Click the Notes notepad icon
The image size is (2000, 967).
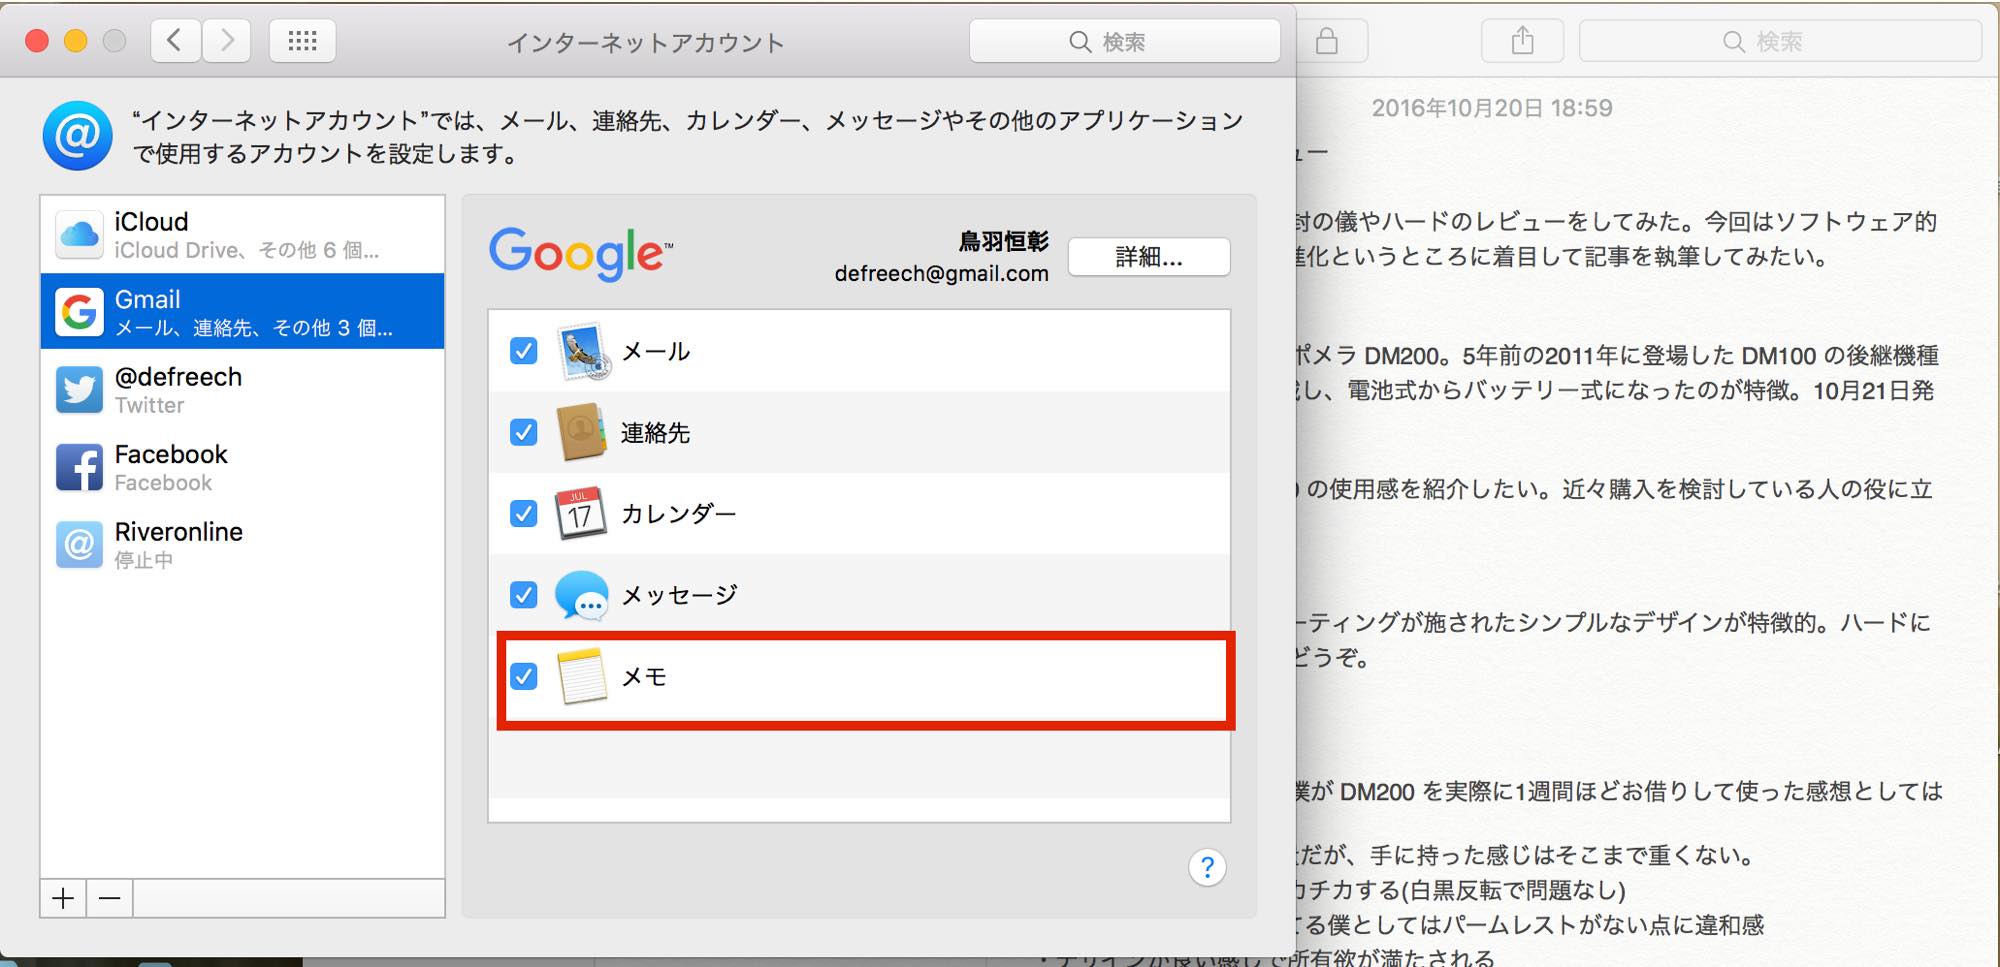(582, 676)
